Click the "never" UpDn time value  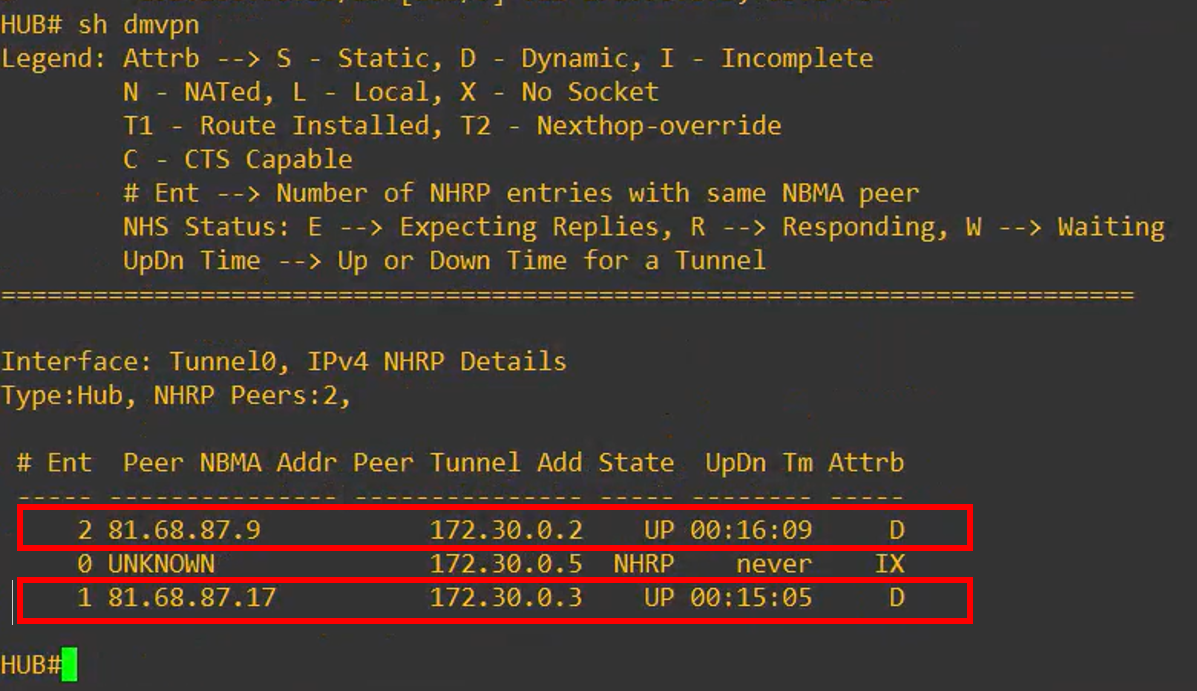point(774,563)
